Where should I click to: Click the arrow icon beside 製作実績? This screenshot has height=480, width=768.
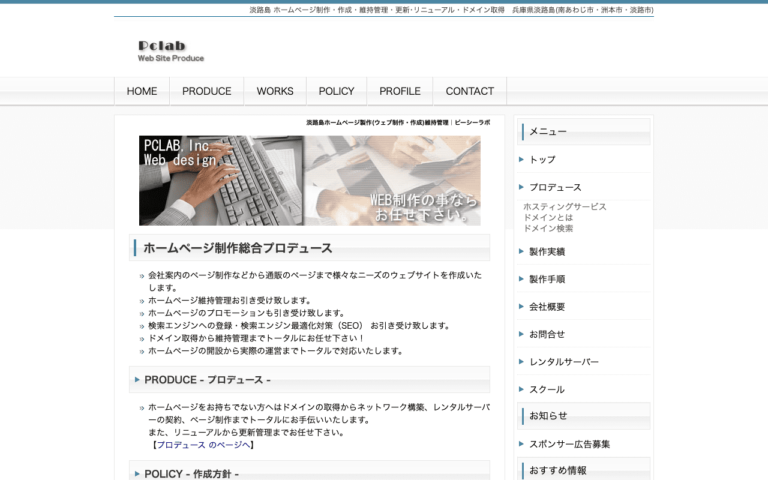[x=521, y=251]
